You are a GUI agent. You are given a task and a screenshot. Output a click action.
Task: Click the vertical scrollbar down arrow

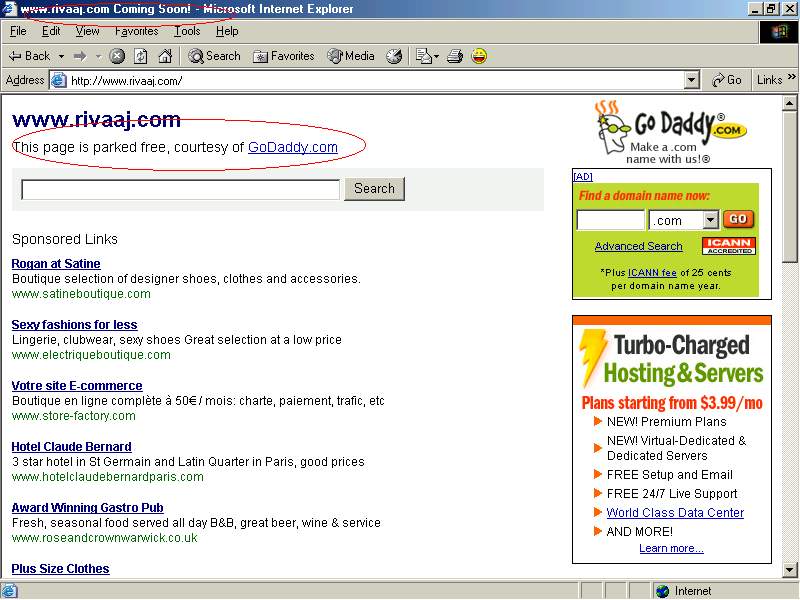pos(789,569)
